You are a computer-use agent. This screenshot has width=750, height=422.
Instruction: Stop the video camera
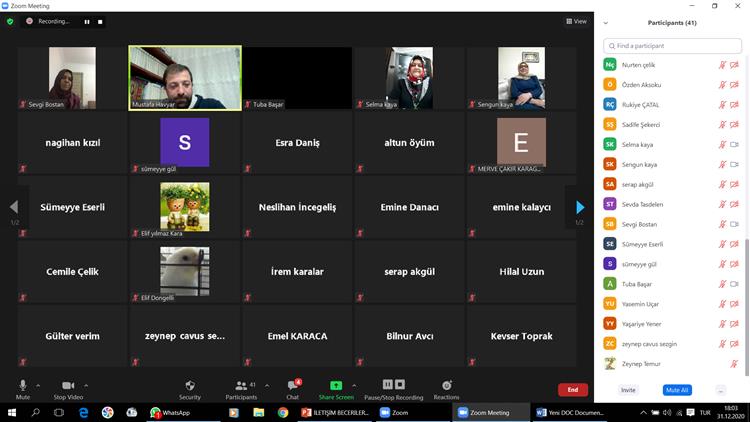point(68,389)
